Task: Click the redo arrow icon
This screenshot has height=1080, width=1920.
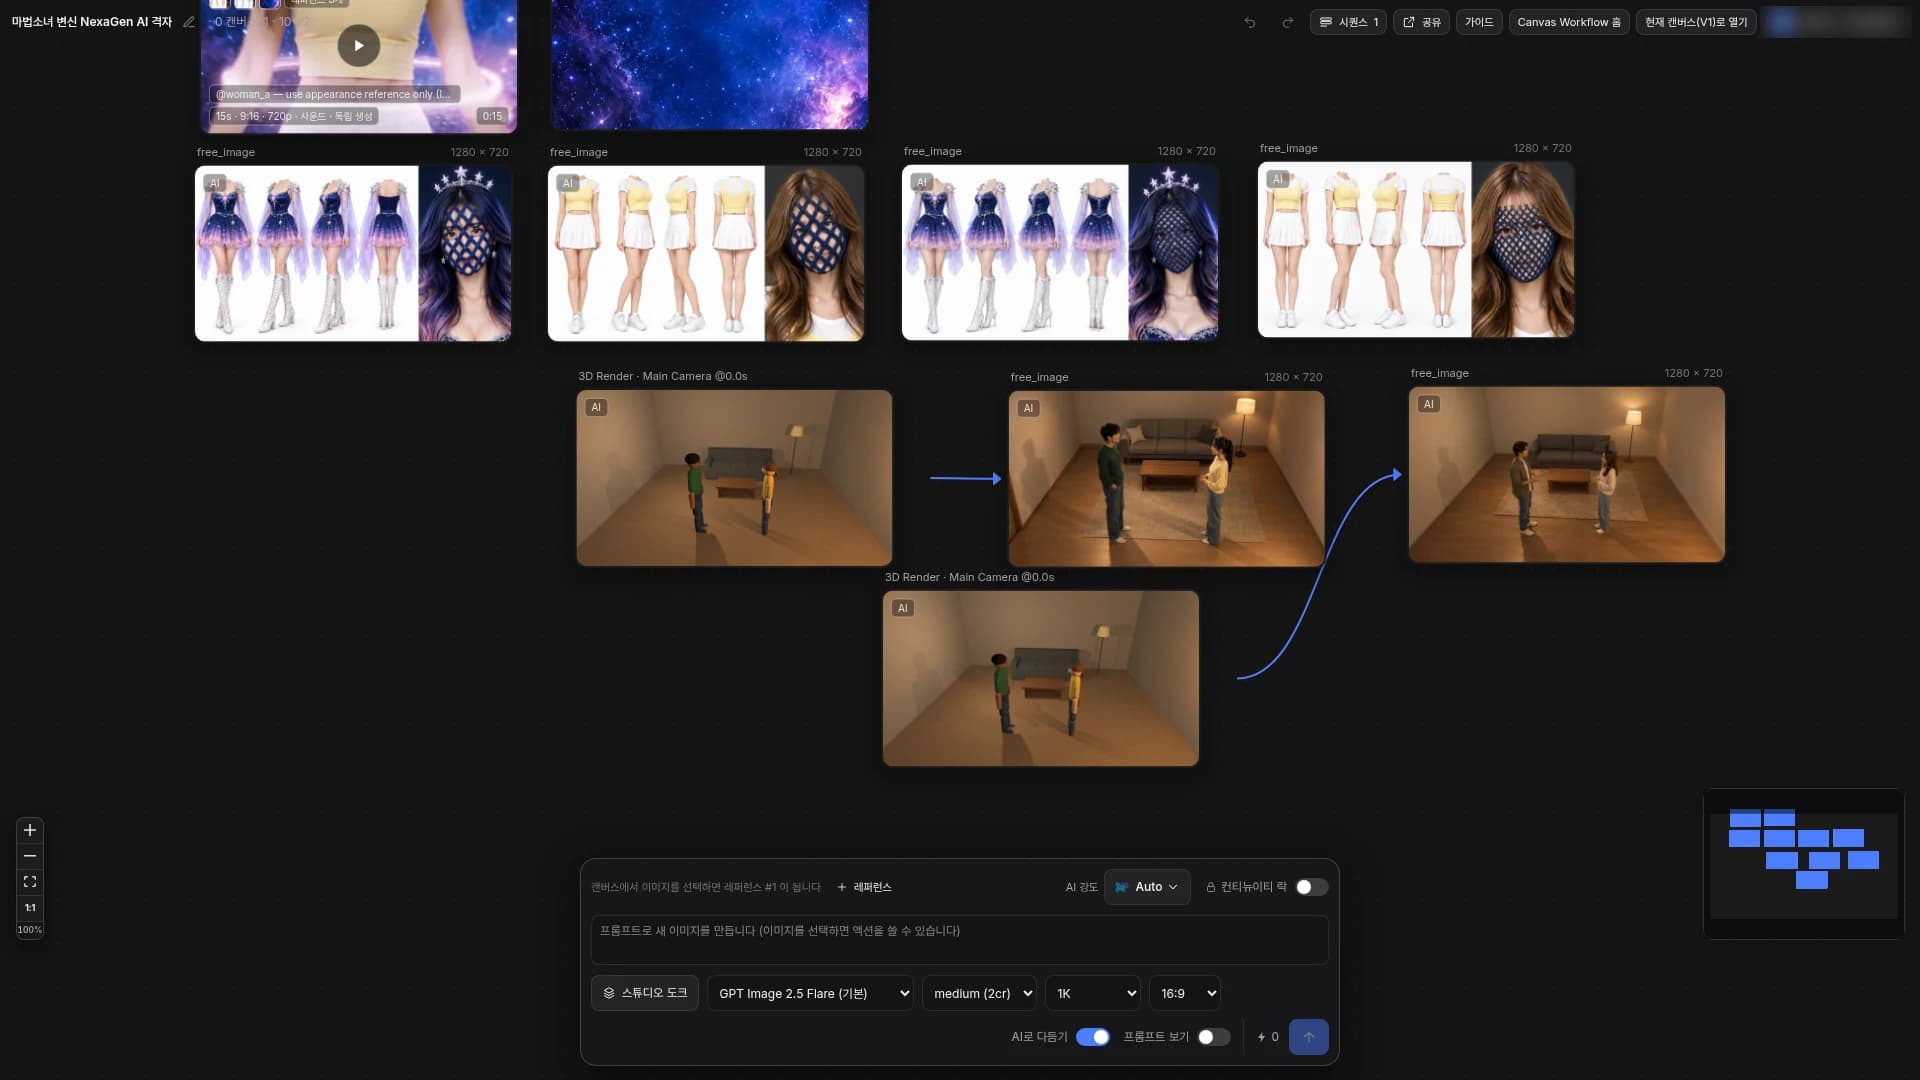Action: click(1288, 22)
